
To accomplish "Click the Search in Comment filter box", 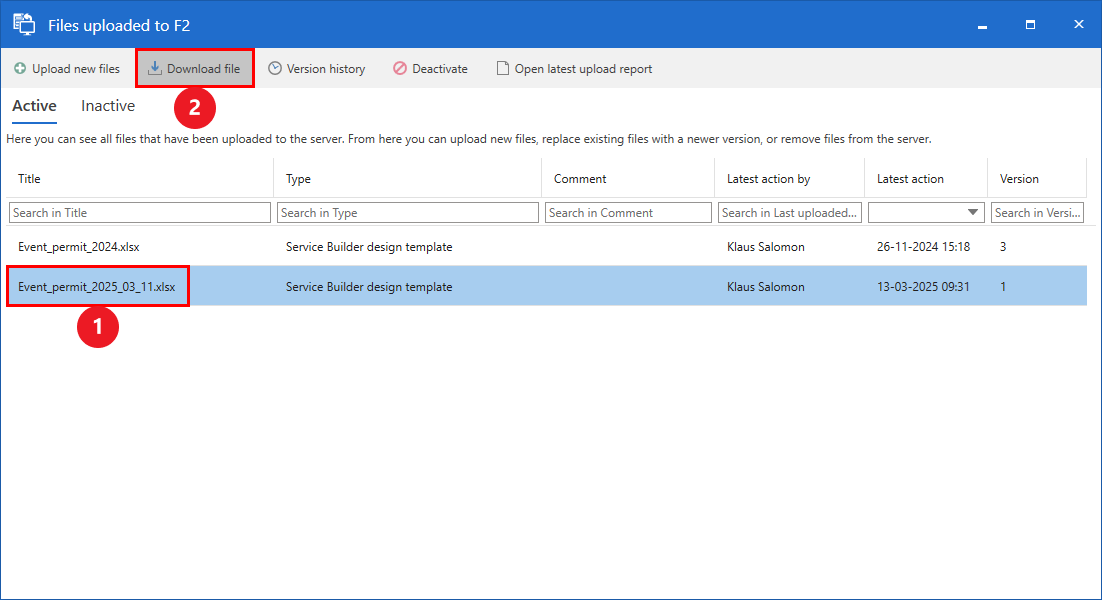I will (628, 213).
